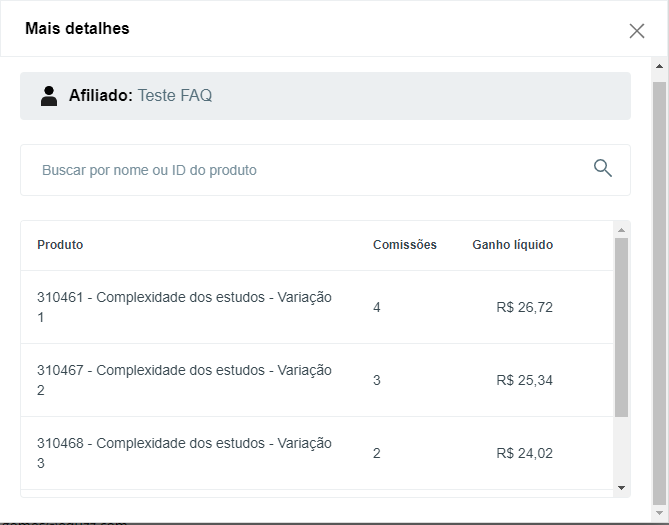Image resolution: width=669 pixels, height=525 pixels.
Task: Select product 310461 Variação 1 row
Action: 185,307
